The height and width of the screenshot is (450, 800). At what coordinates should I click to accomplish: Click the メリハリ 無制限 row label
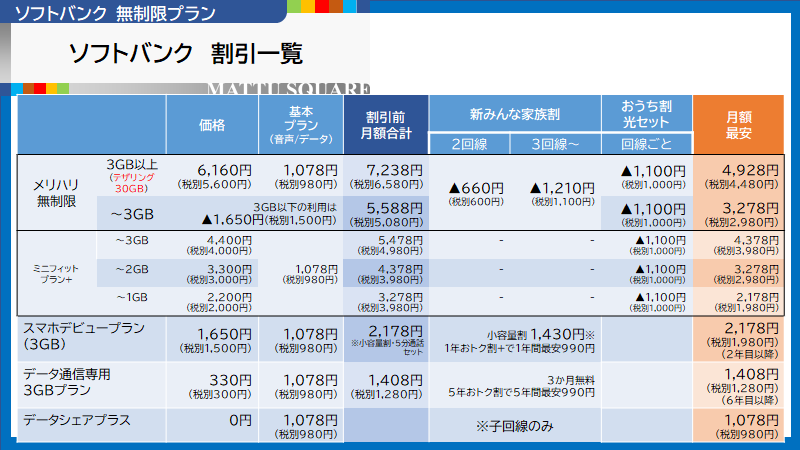point(56,193)
